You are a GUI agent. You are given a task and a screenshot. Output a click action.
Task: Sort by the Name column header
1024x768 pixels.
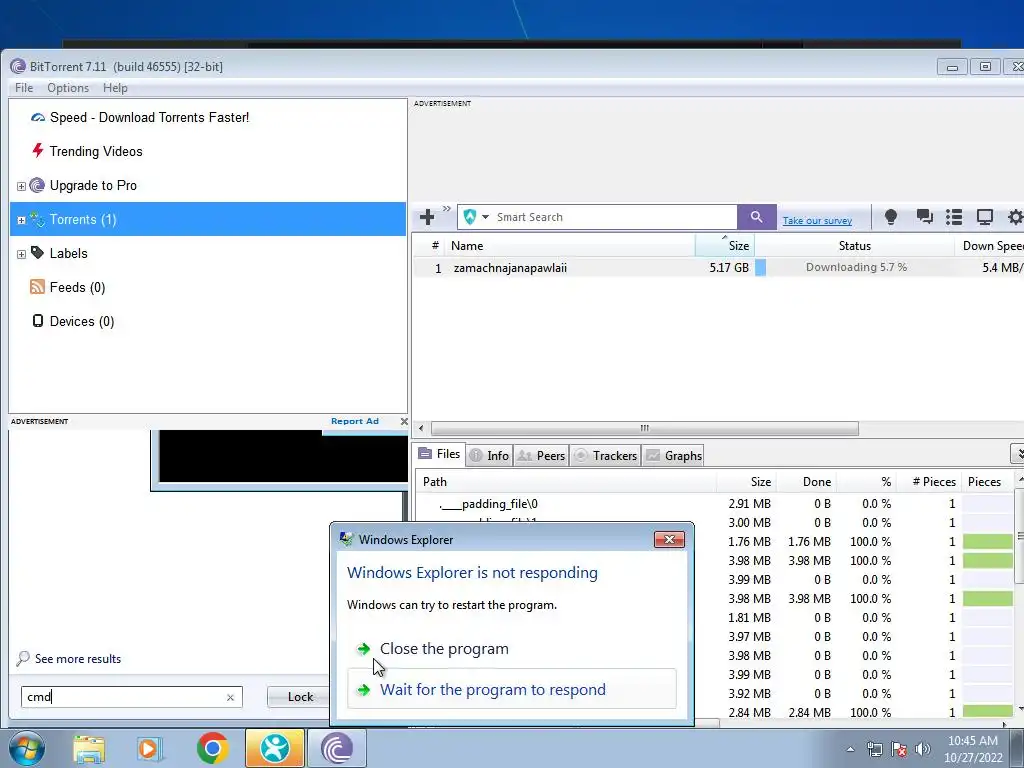tap(570, 246)
